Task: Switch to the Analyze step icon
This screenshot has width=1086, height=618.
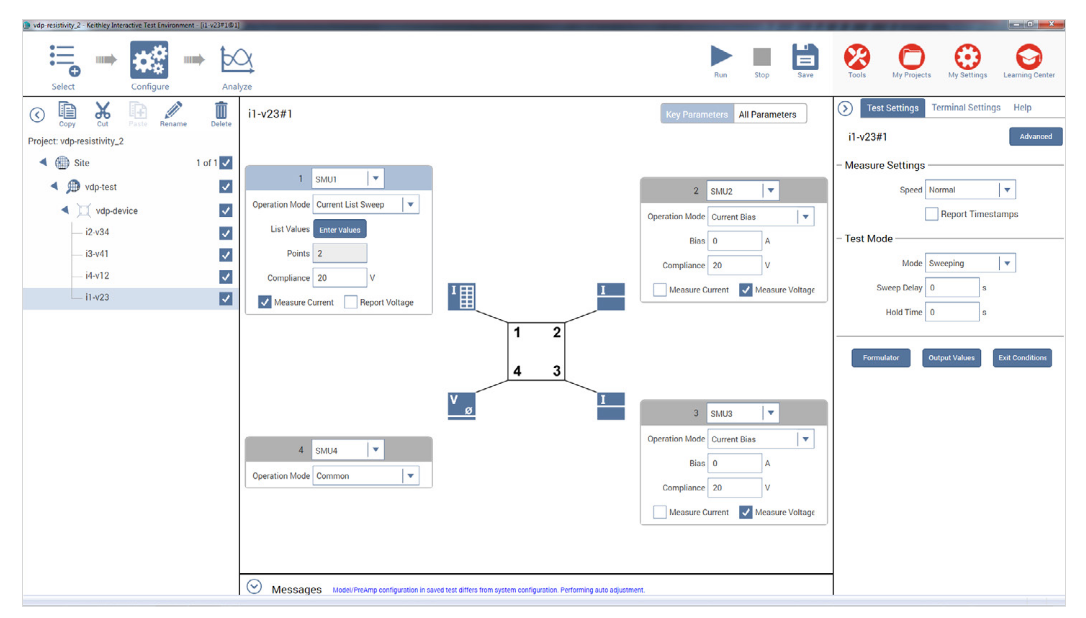Action: pos(237,62)
